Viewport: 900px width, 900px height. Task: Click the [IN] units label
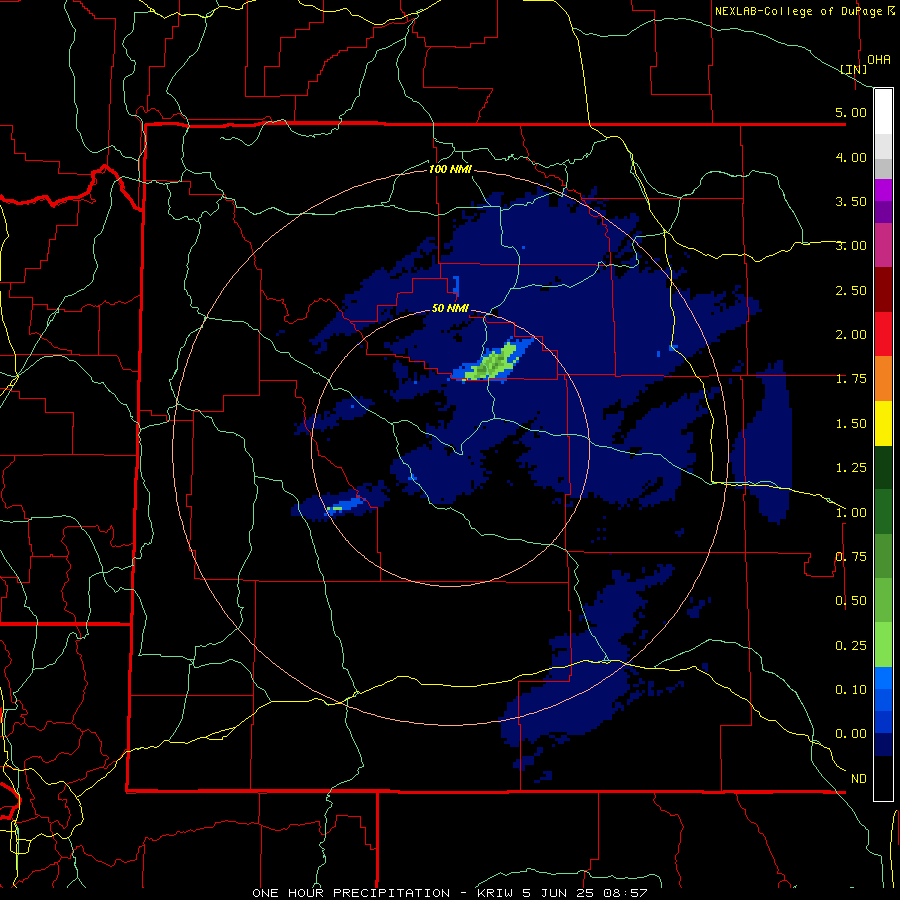853,69
